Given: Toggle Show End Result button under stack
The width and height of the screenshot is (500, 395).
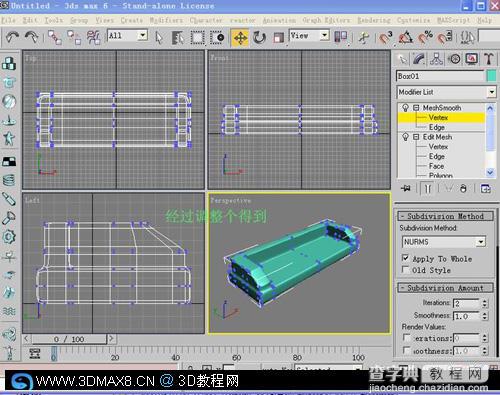Looking at the screenshot, I should [428, 189].
